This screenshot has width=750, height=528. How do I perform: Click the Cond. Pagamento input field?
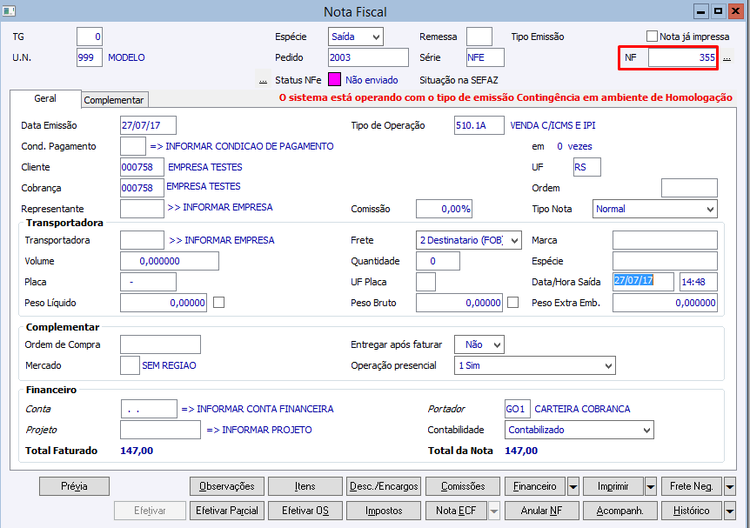133,146
